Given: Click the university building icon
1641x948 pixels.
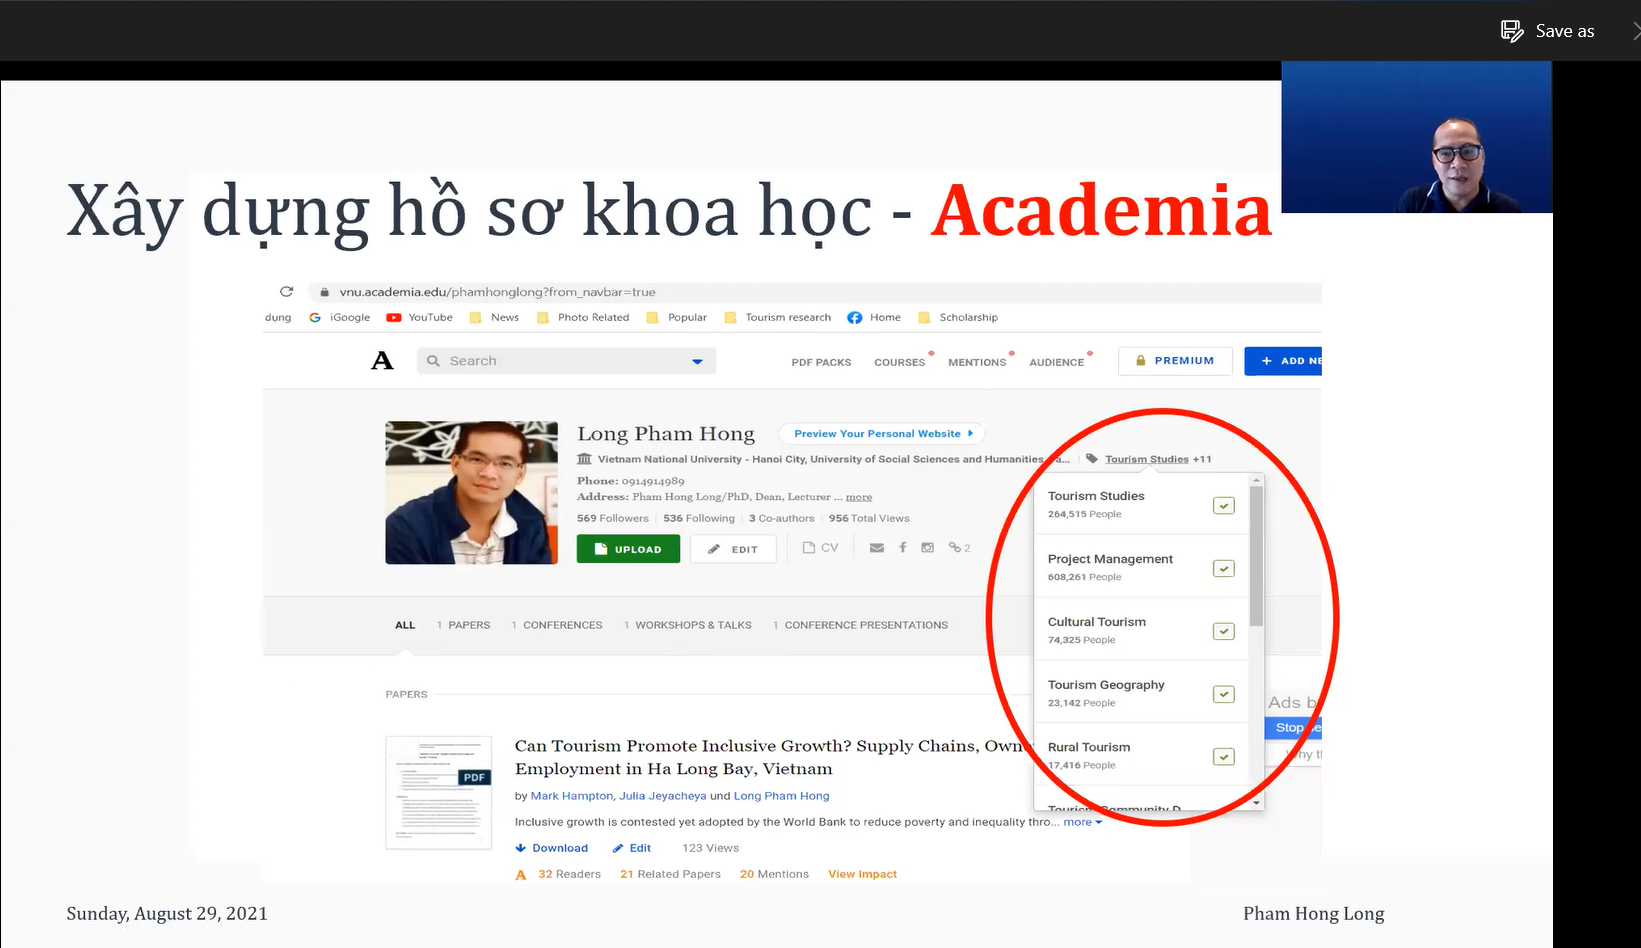Looking at the screenshot, I should pyautogui.click(x=584, y=459).
